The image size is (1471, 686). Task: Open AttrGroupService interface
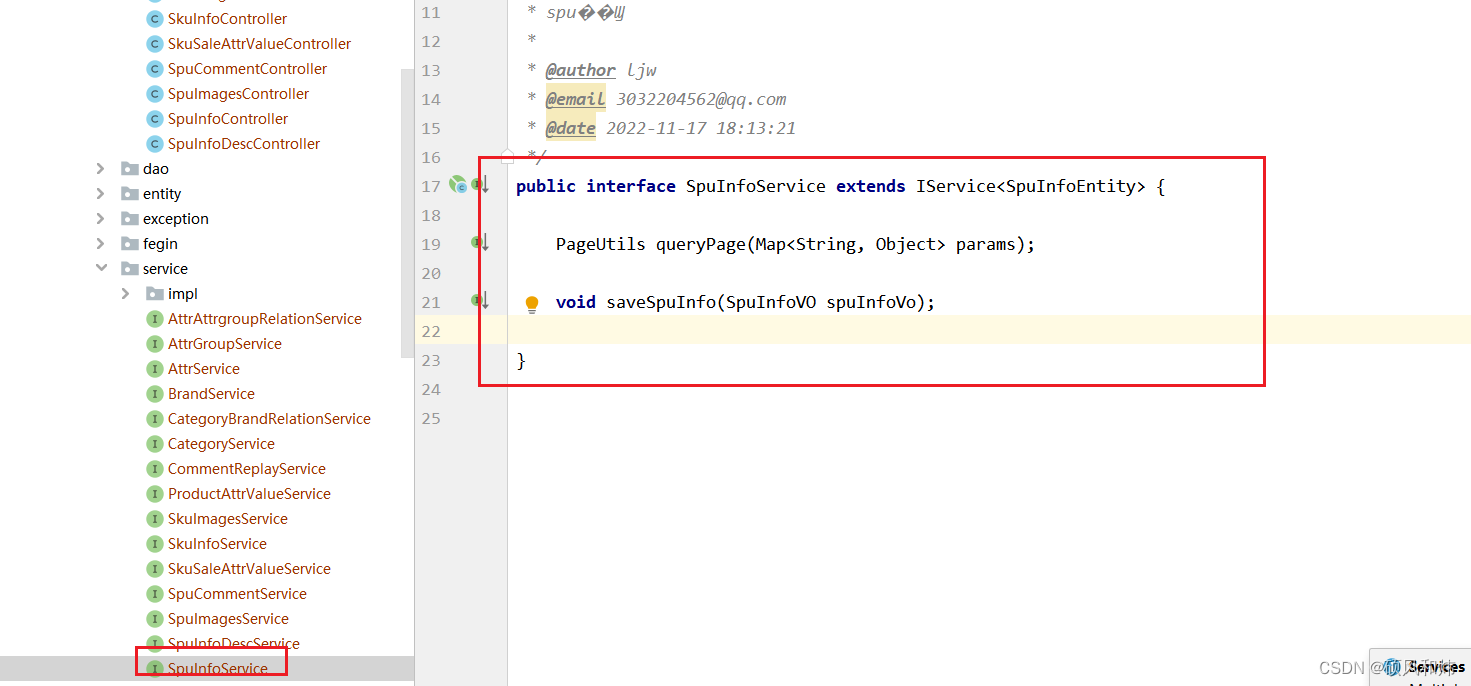[225, 344]
